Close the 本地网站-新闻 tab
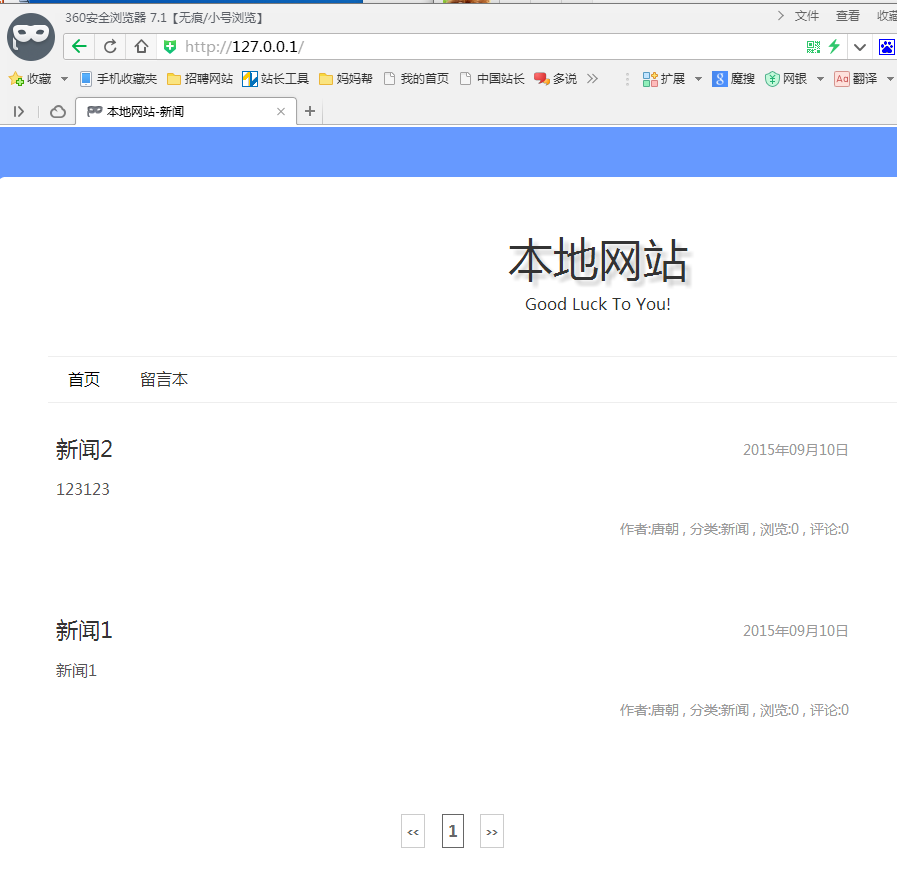897x885 pixels. point(281,112)
